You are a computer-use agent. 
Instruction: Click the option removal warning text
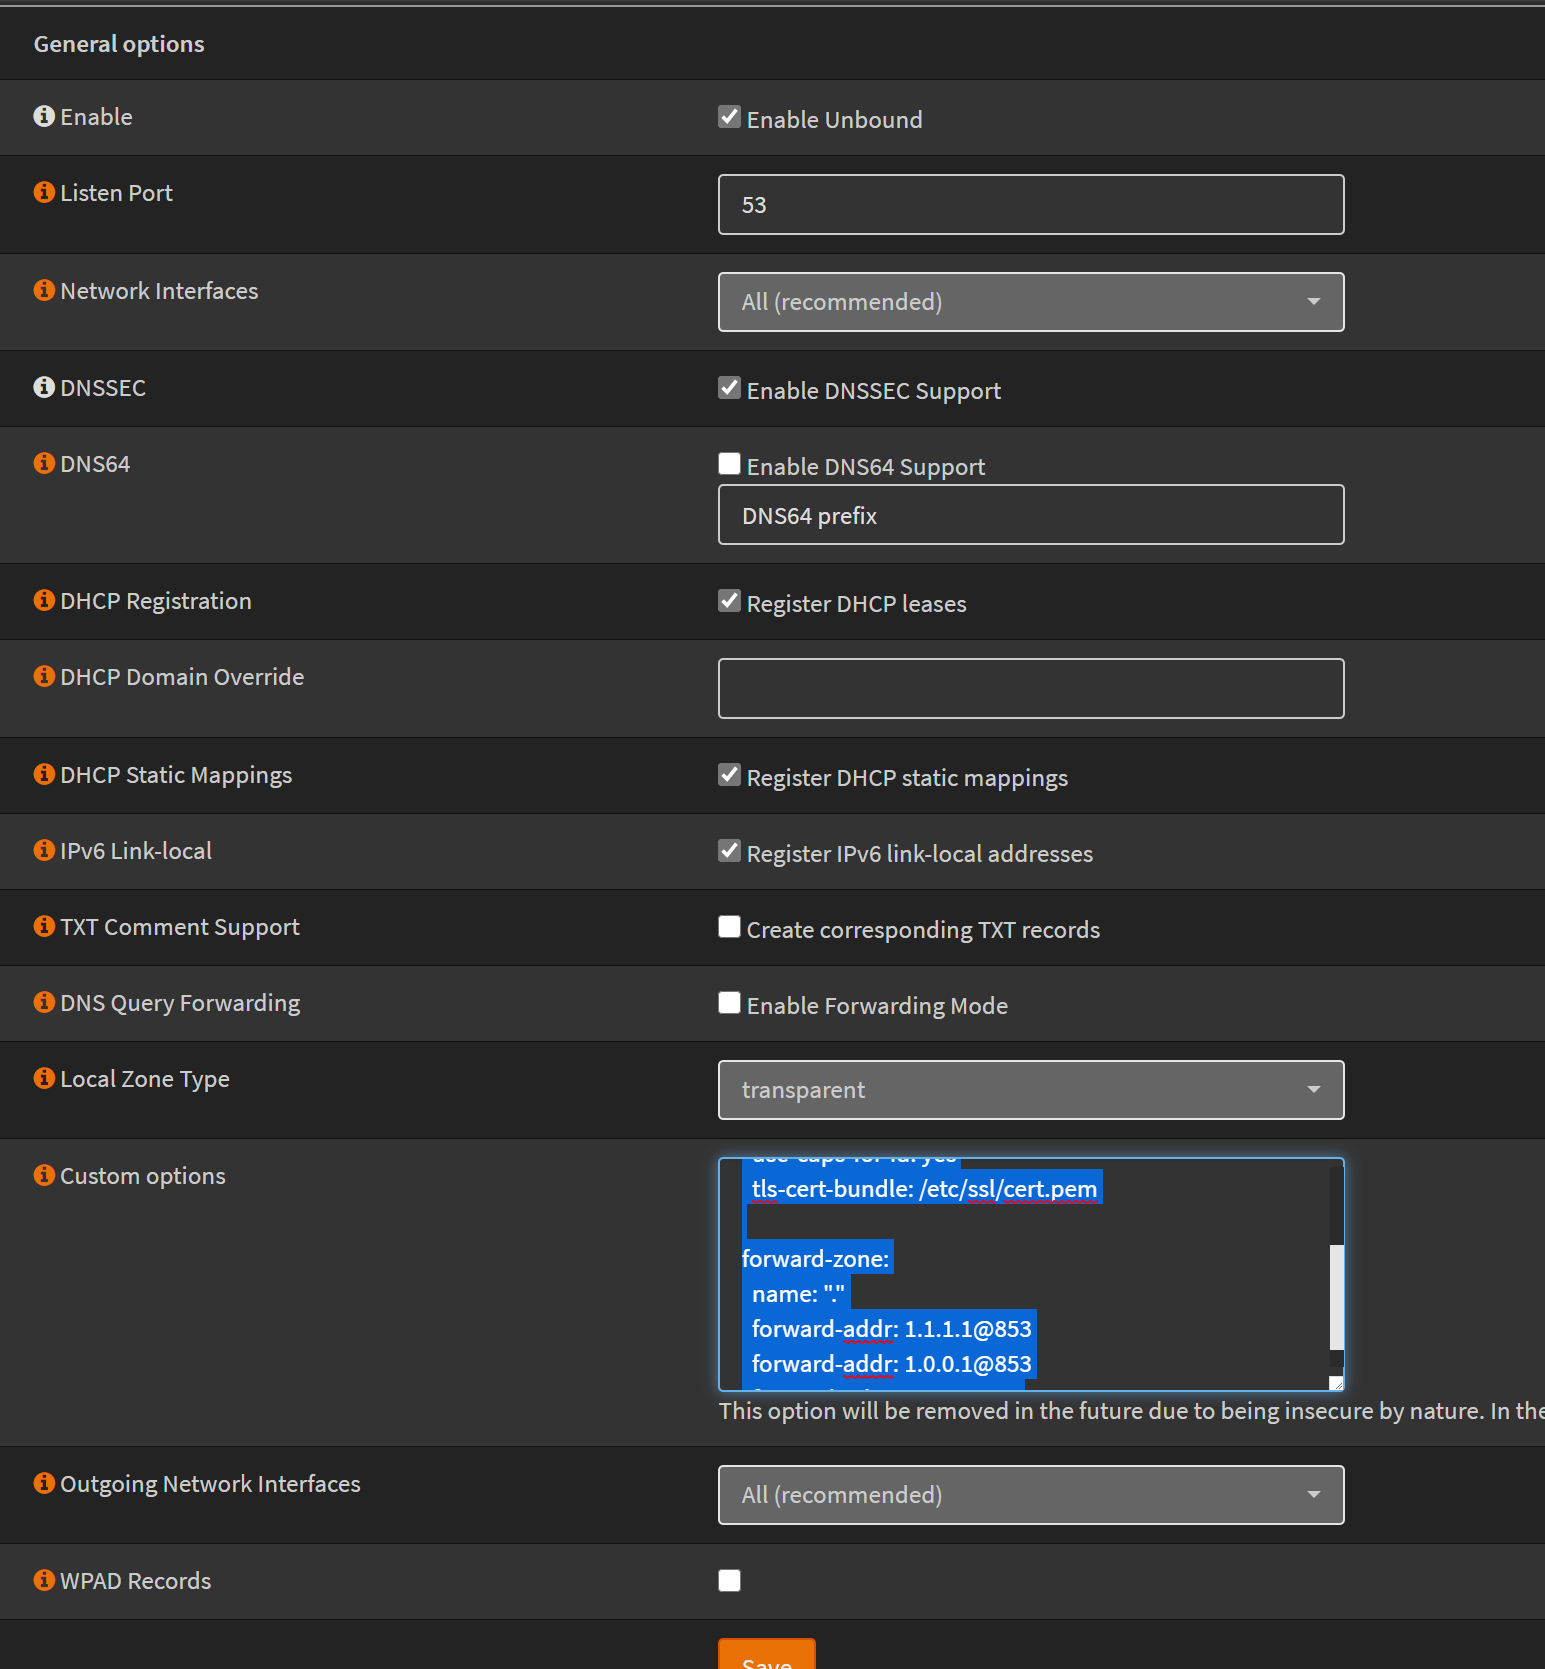tap(1131, 1411)
